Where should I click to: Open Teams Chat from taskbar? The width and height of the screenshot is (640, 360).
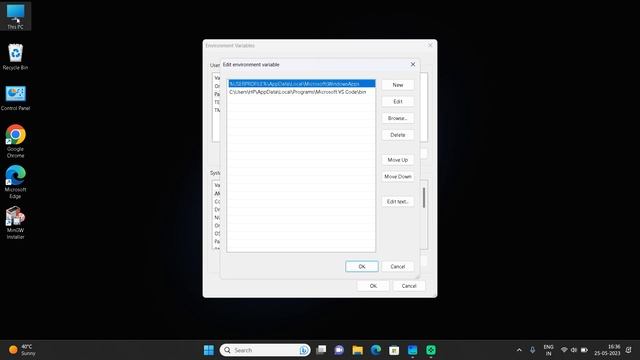click(339, 350)
